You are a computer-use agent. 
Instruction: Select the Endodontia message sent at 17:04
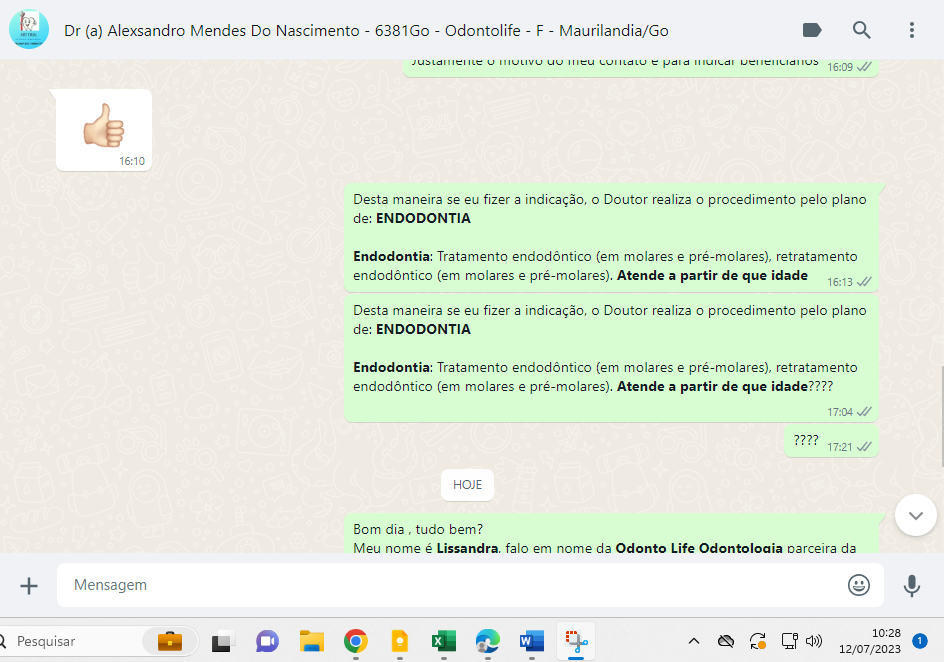pyautogui.click(x=611, y=359)
